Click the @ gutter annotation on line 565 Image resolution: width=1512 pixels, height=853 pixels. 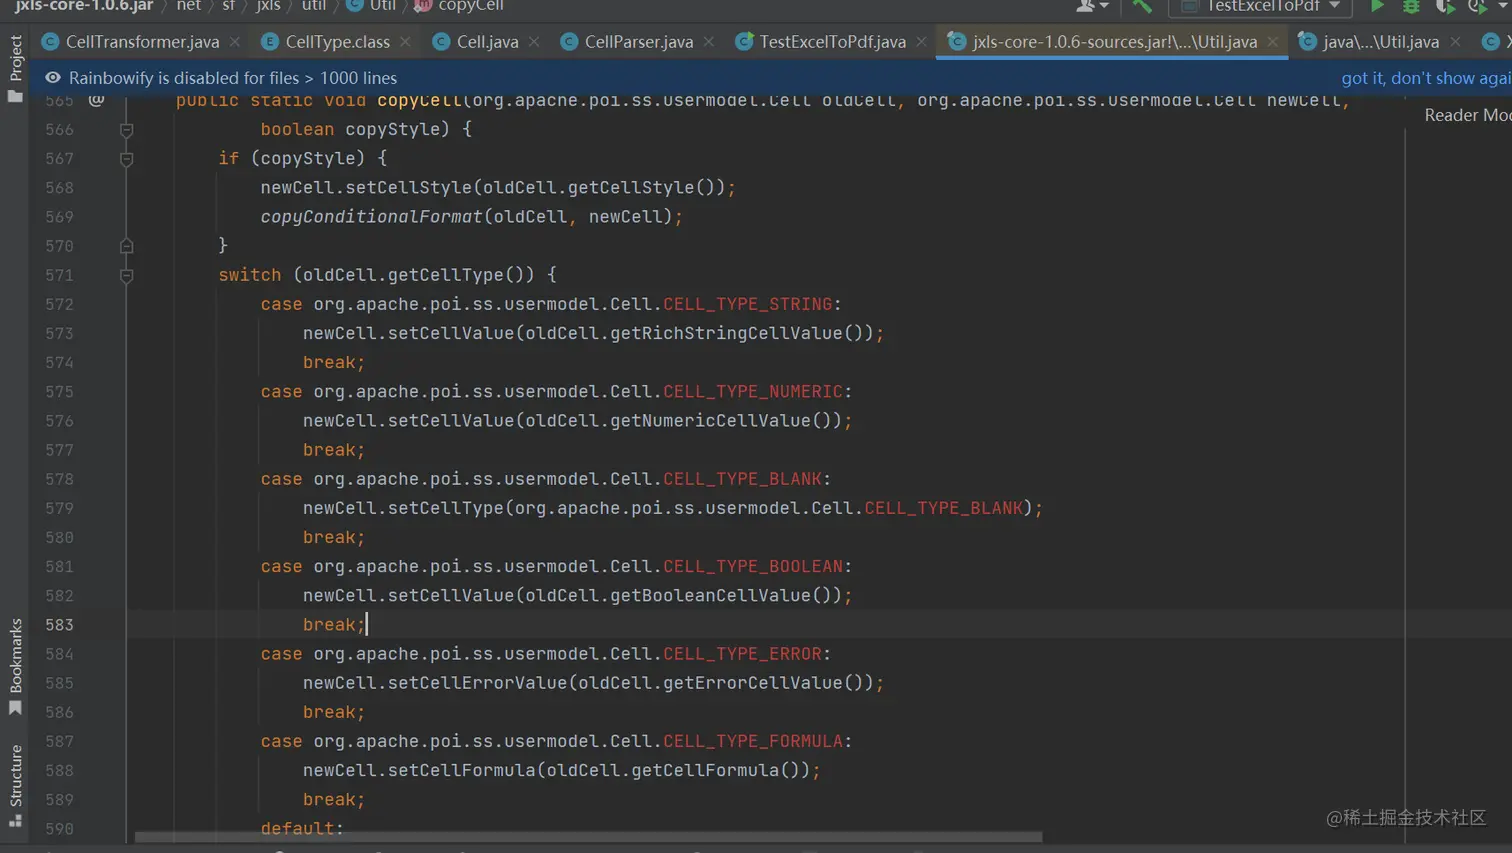point(96,100)
